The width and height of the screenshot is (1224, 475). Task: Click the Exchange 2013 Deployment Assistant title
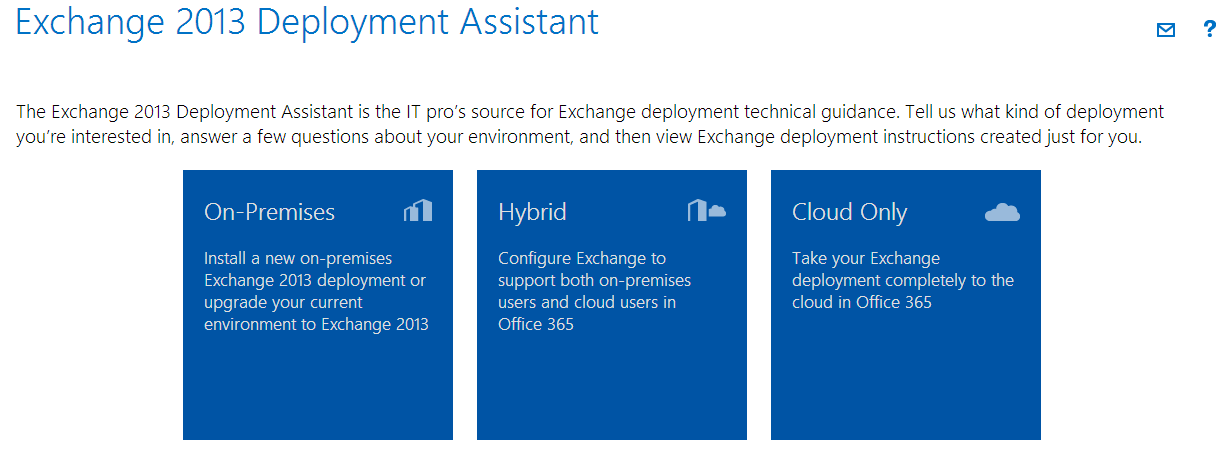coord(307,22)
